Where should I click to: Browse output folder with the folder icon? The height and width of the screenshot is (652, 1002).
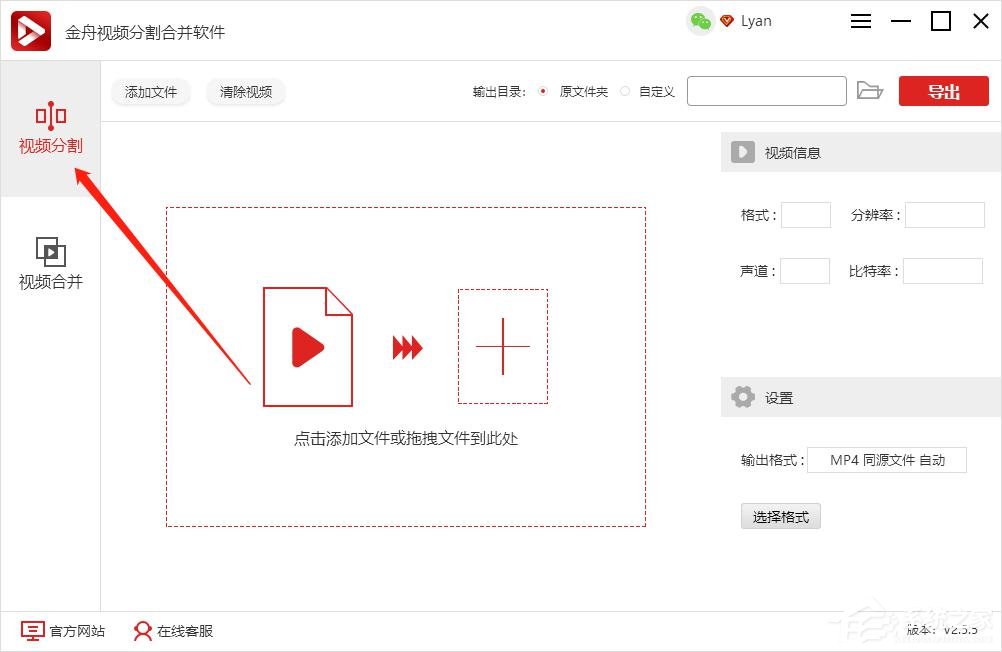(x=870, y=90)
